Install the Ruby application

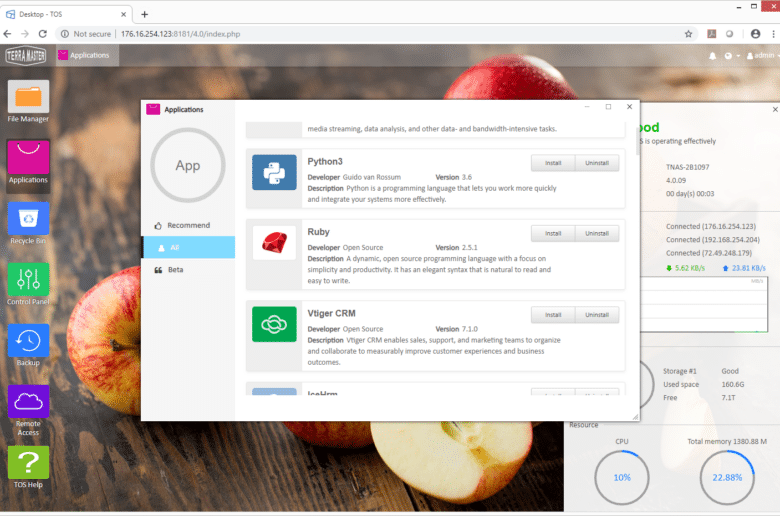553,233
